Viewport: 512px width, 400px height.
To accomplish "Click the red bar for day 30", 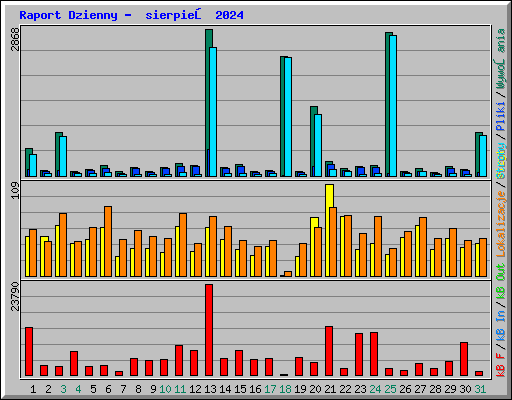I will [x=464, y=359].
